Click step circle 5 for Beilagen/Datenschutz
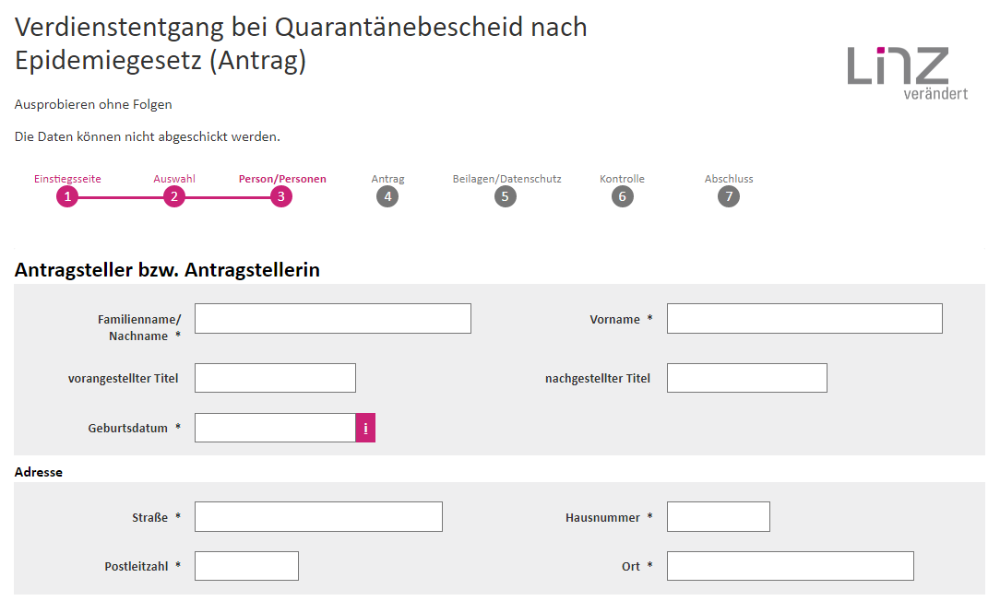The width and height of the screenshot is (1000, 601). [x=505, y=196]
